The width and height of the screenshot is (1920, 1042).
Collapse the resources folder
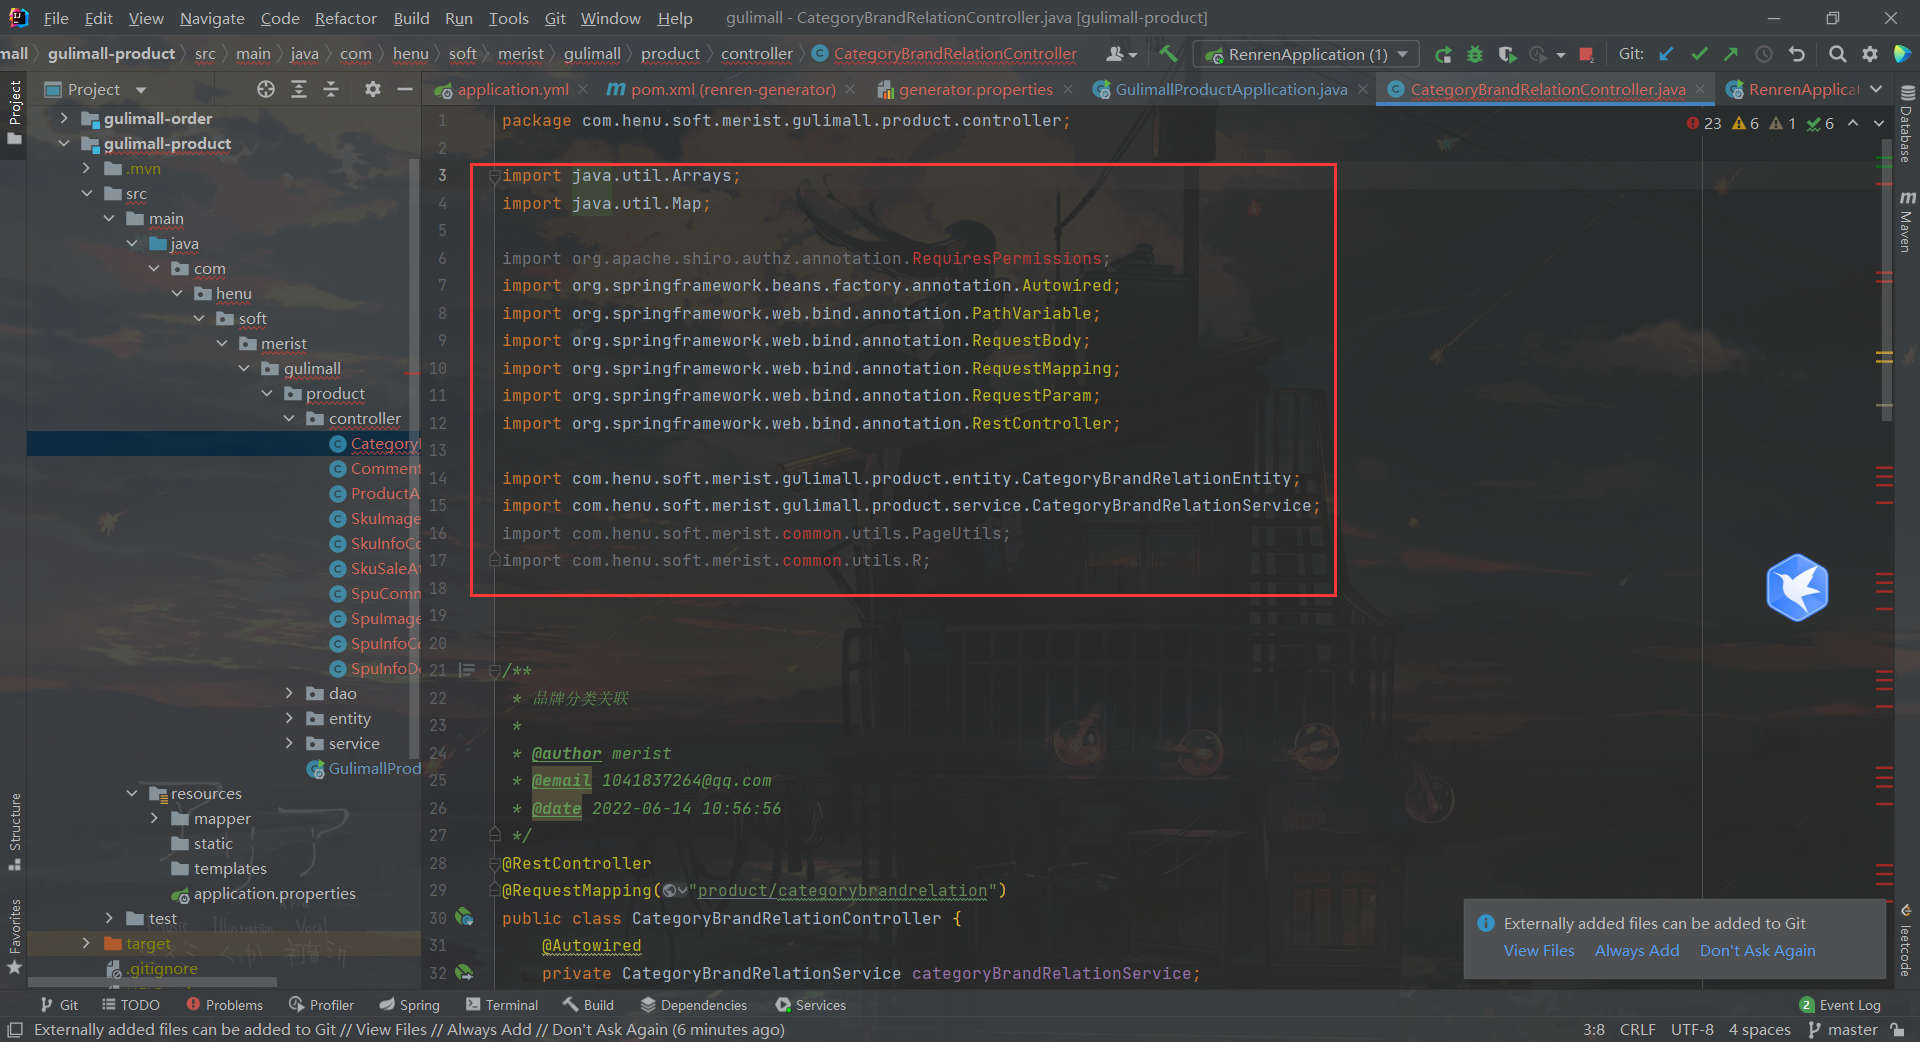[x=132, y=793]
